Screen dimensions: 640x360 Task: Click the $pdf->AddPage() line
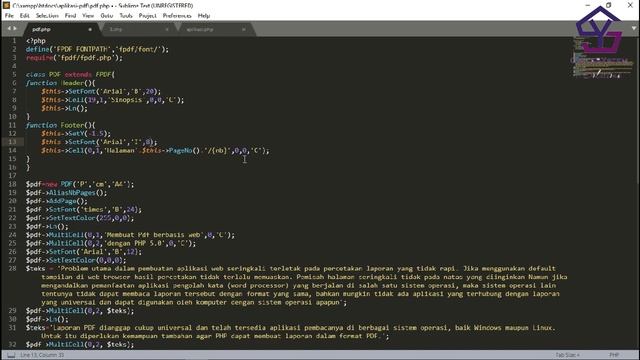(x=57, y=201)
